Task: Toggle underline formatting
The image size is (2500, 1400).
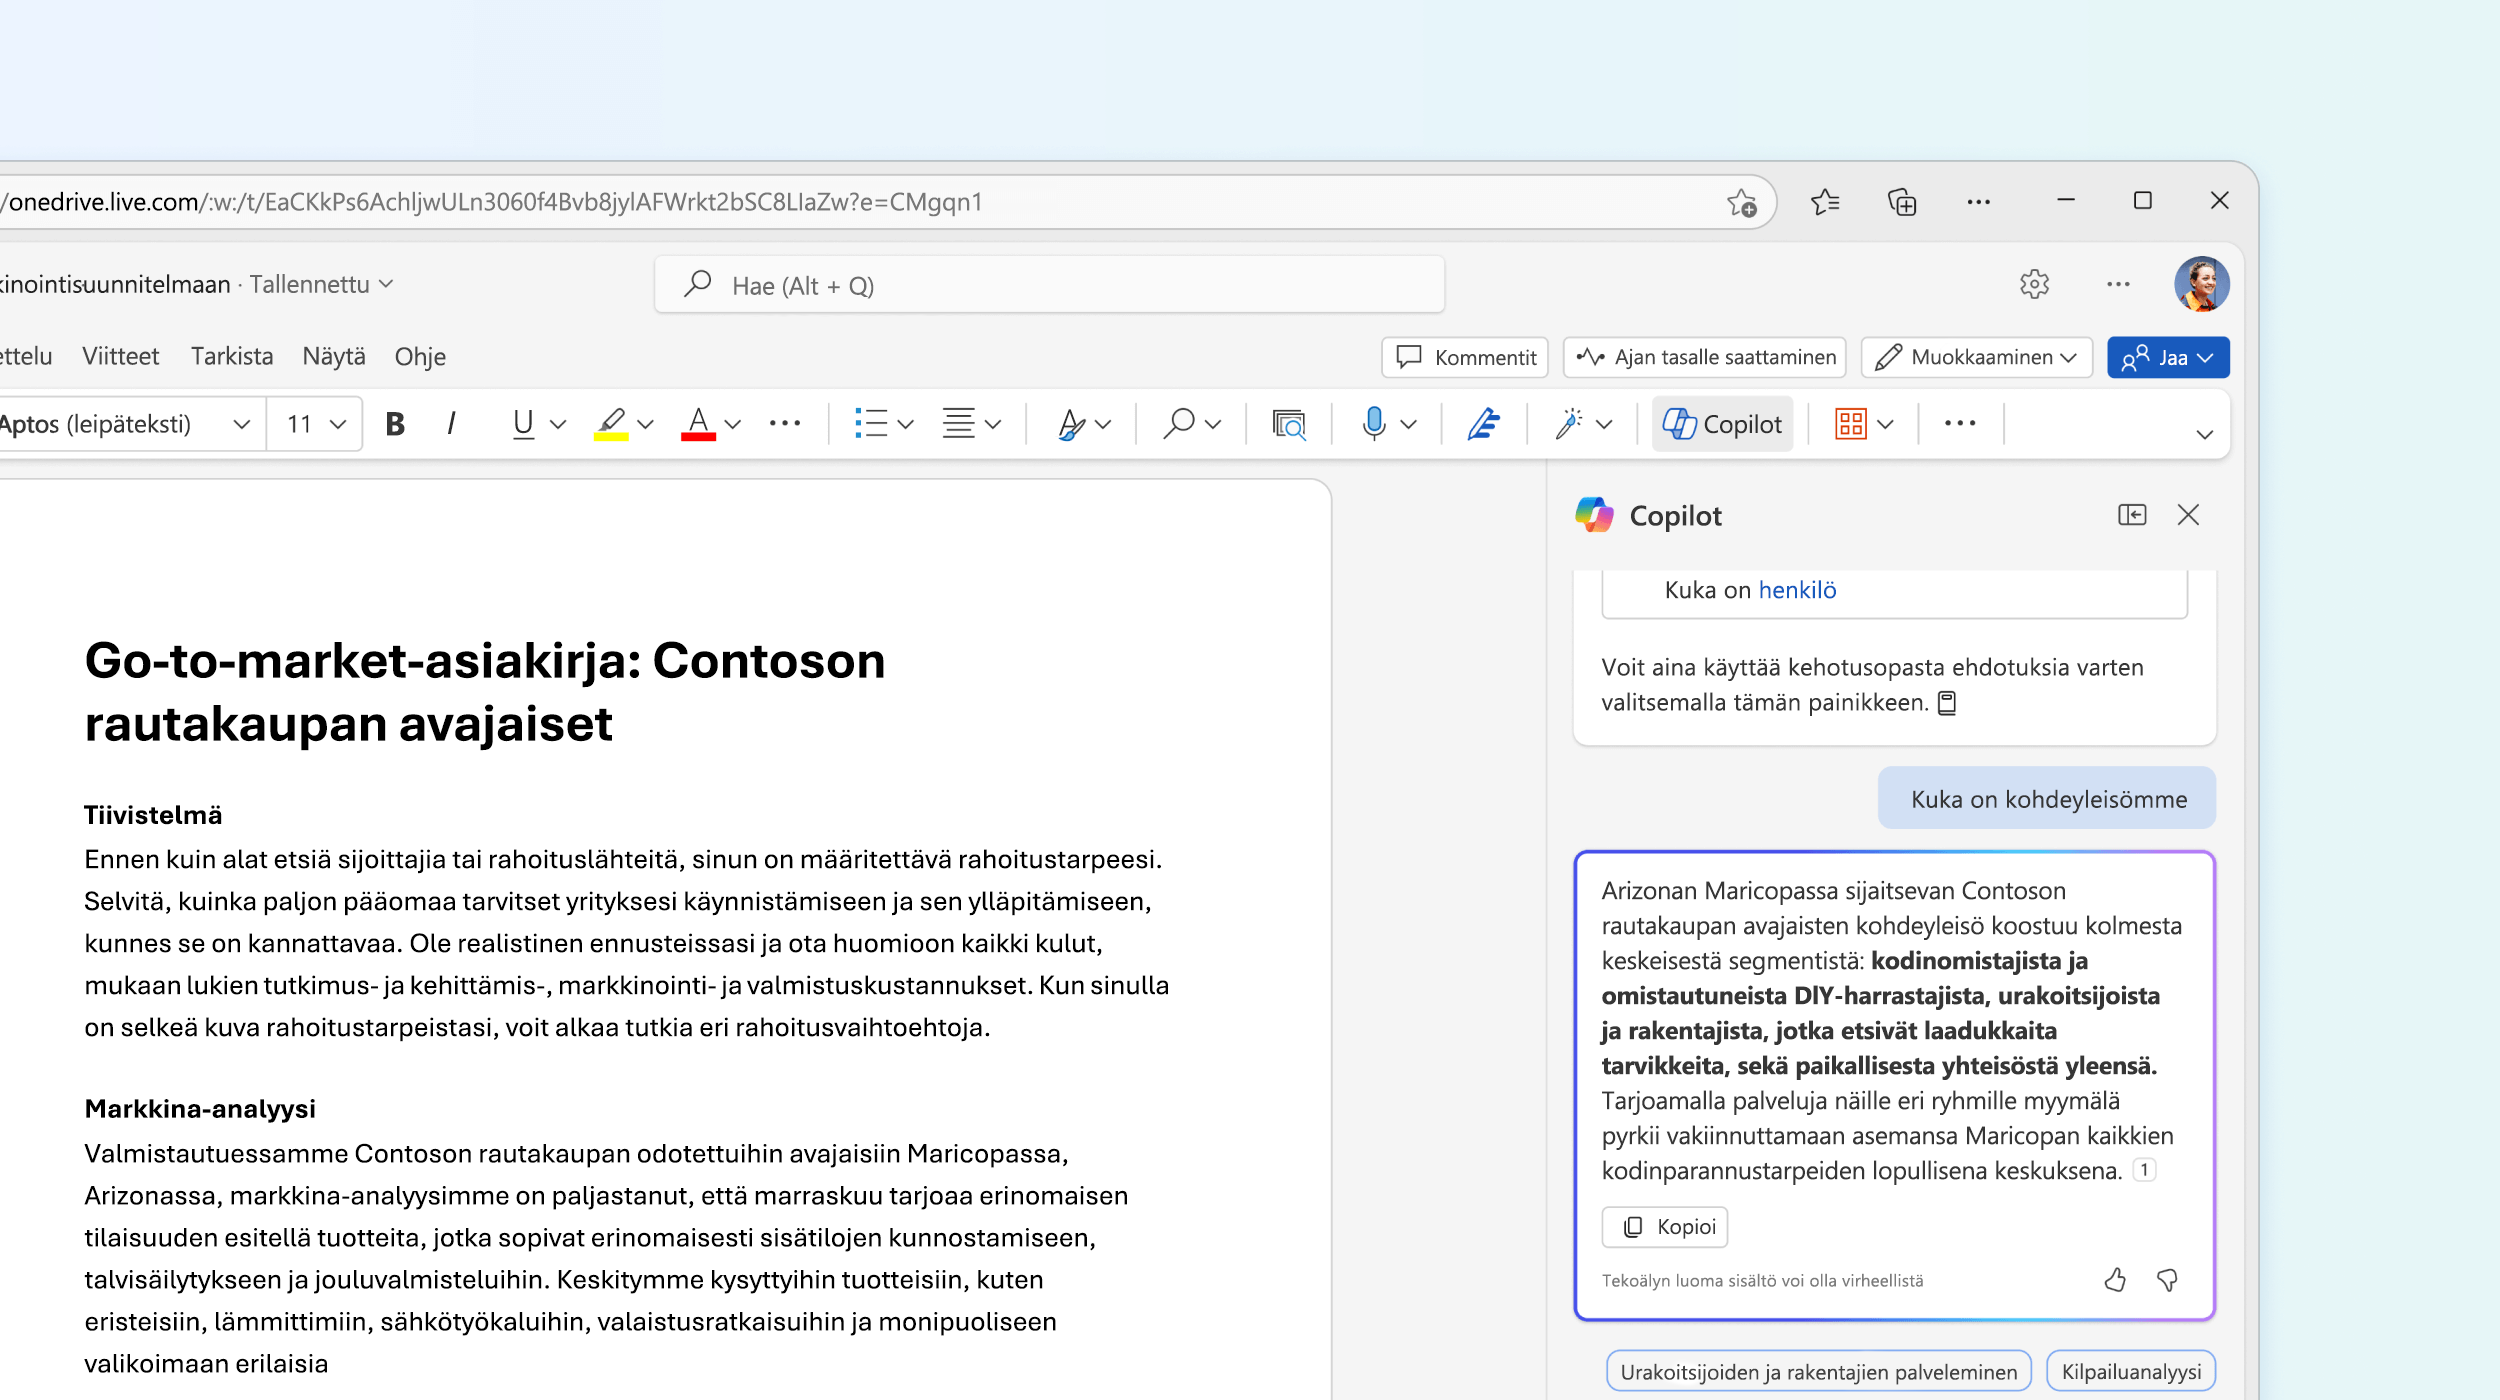Action: 522,424
